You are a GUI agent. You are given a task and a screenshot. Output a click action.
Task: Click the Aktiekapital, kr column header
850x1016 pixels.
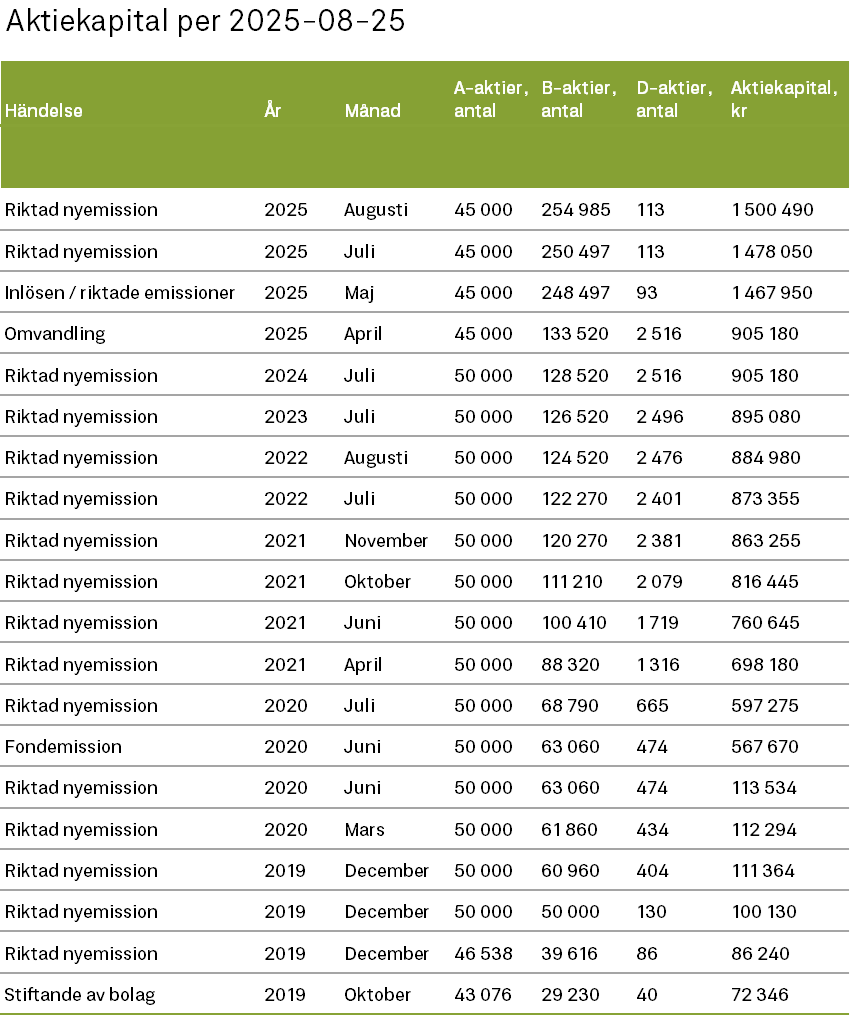tap(784, 99)
